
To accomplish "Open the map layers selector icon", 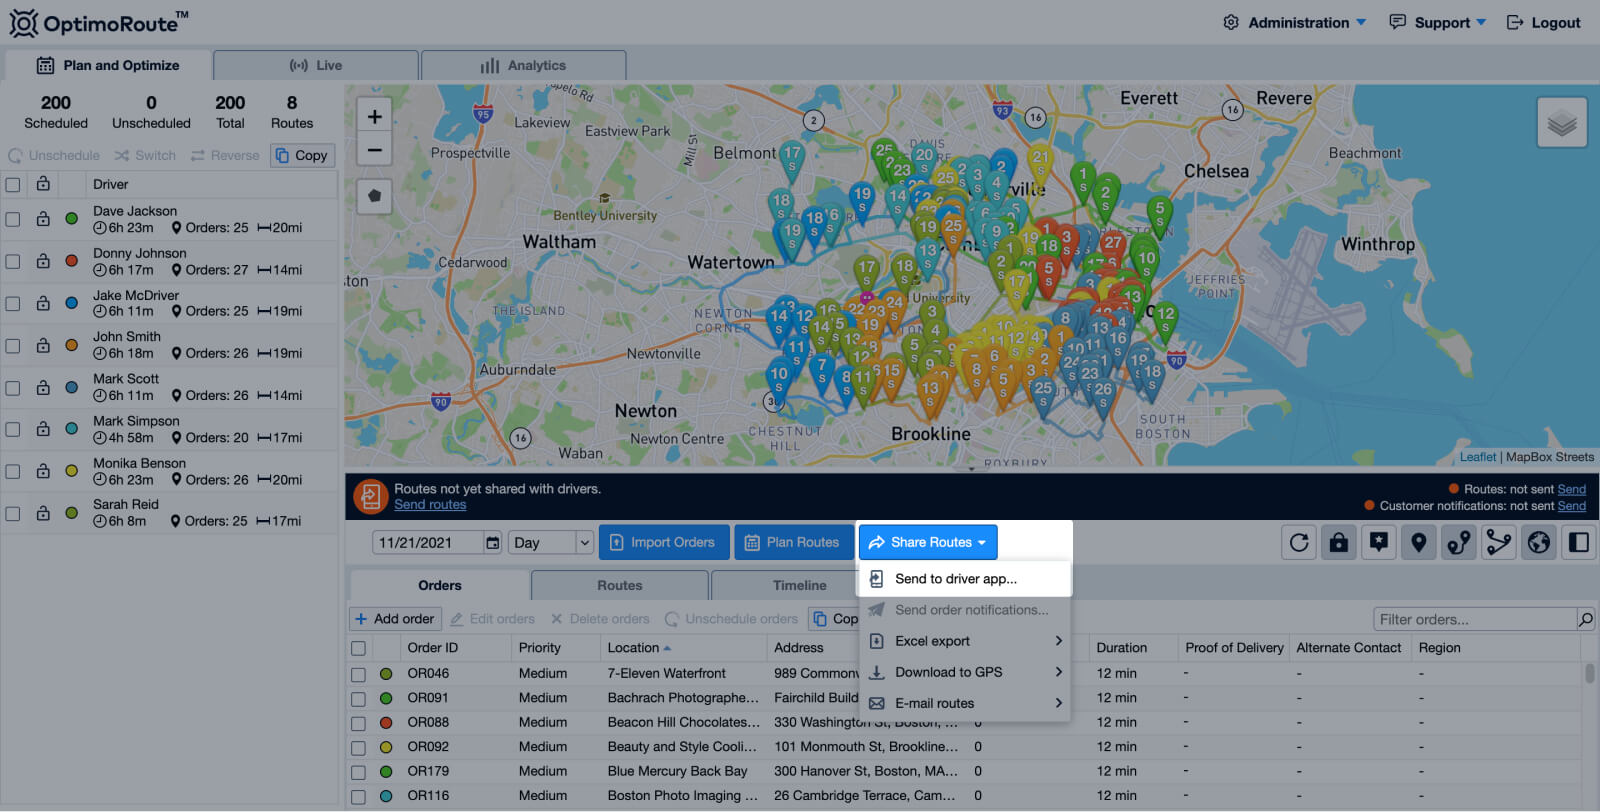I will [x=1561, y=123].
